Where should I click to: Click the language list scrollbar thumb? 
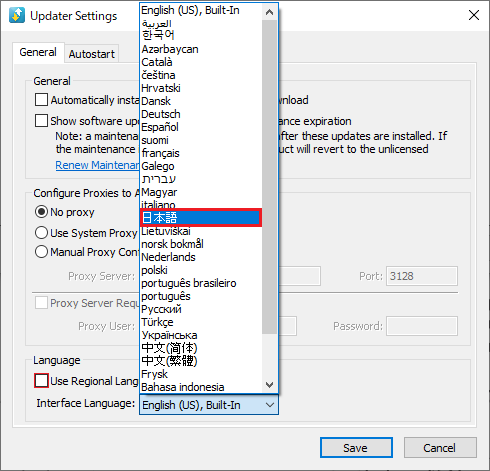click(x=269, y=177)
